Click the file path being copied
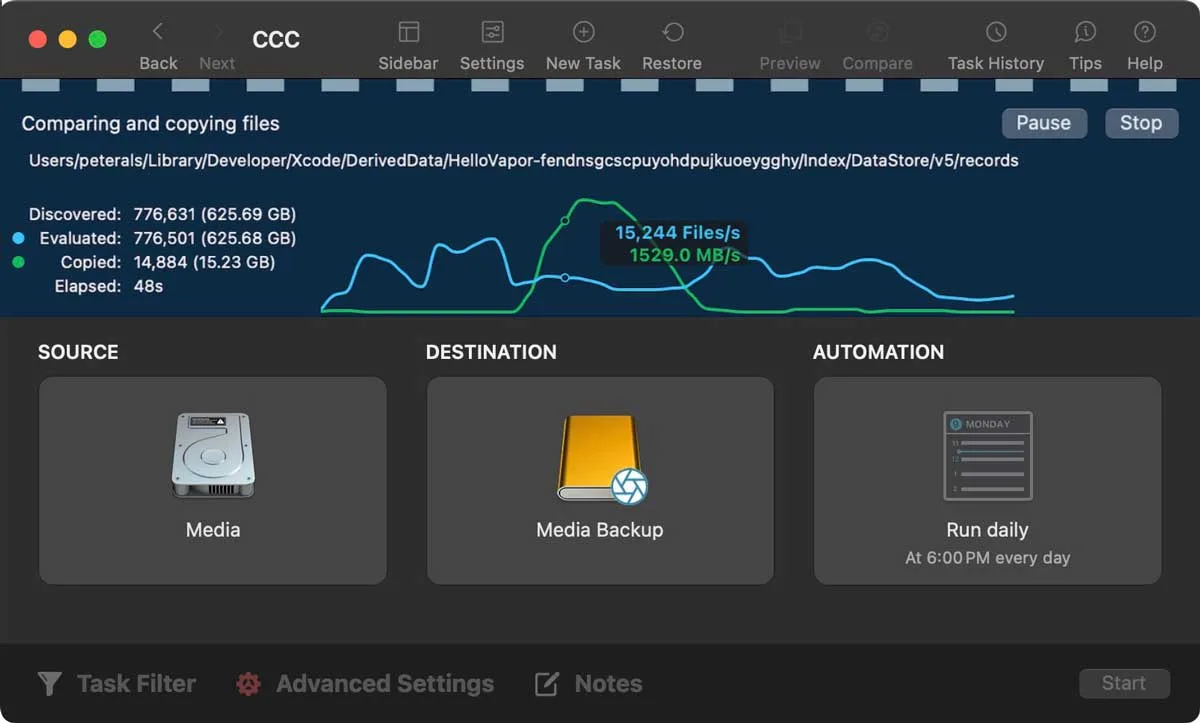 (x=524, y=160)
